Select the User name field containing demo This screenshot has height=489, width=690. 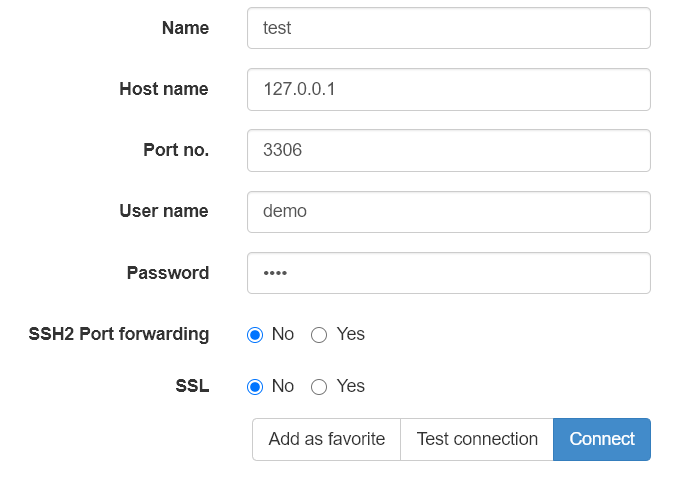tap(448, 211)
